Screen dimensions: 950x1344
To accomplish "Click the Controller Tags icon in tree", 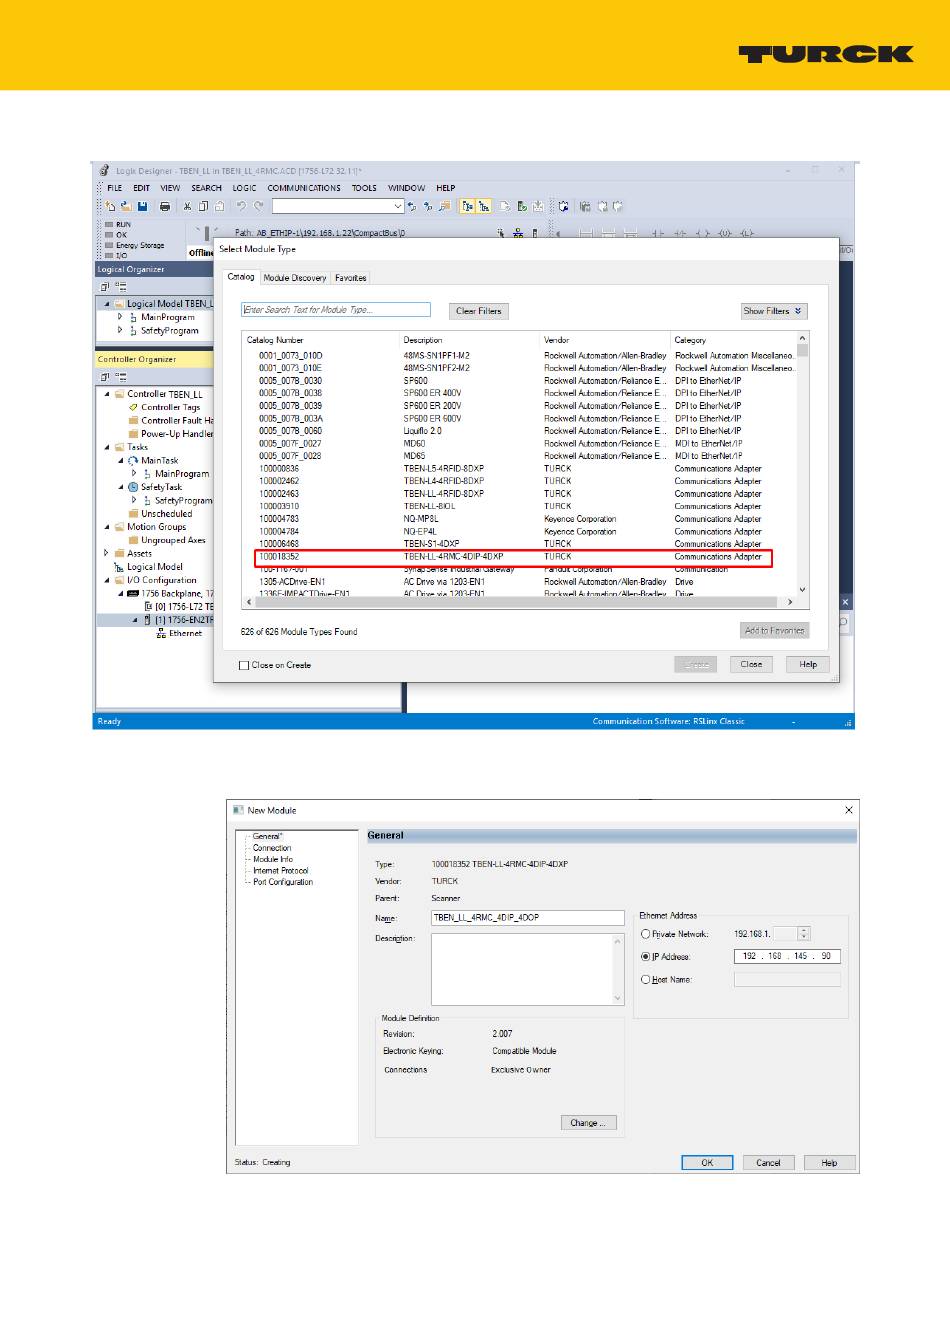I will (x=133, y=407).
